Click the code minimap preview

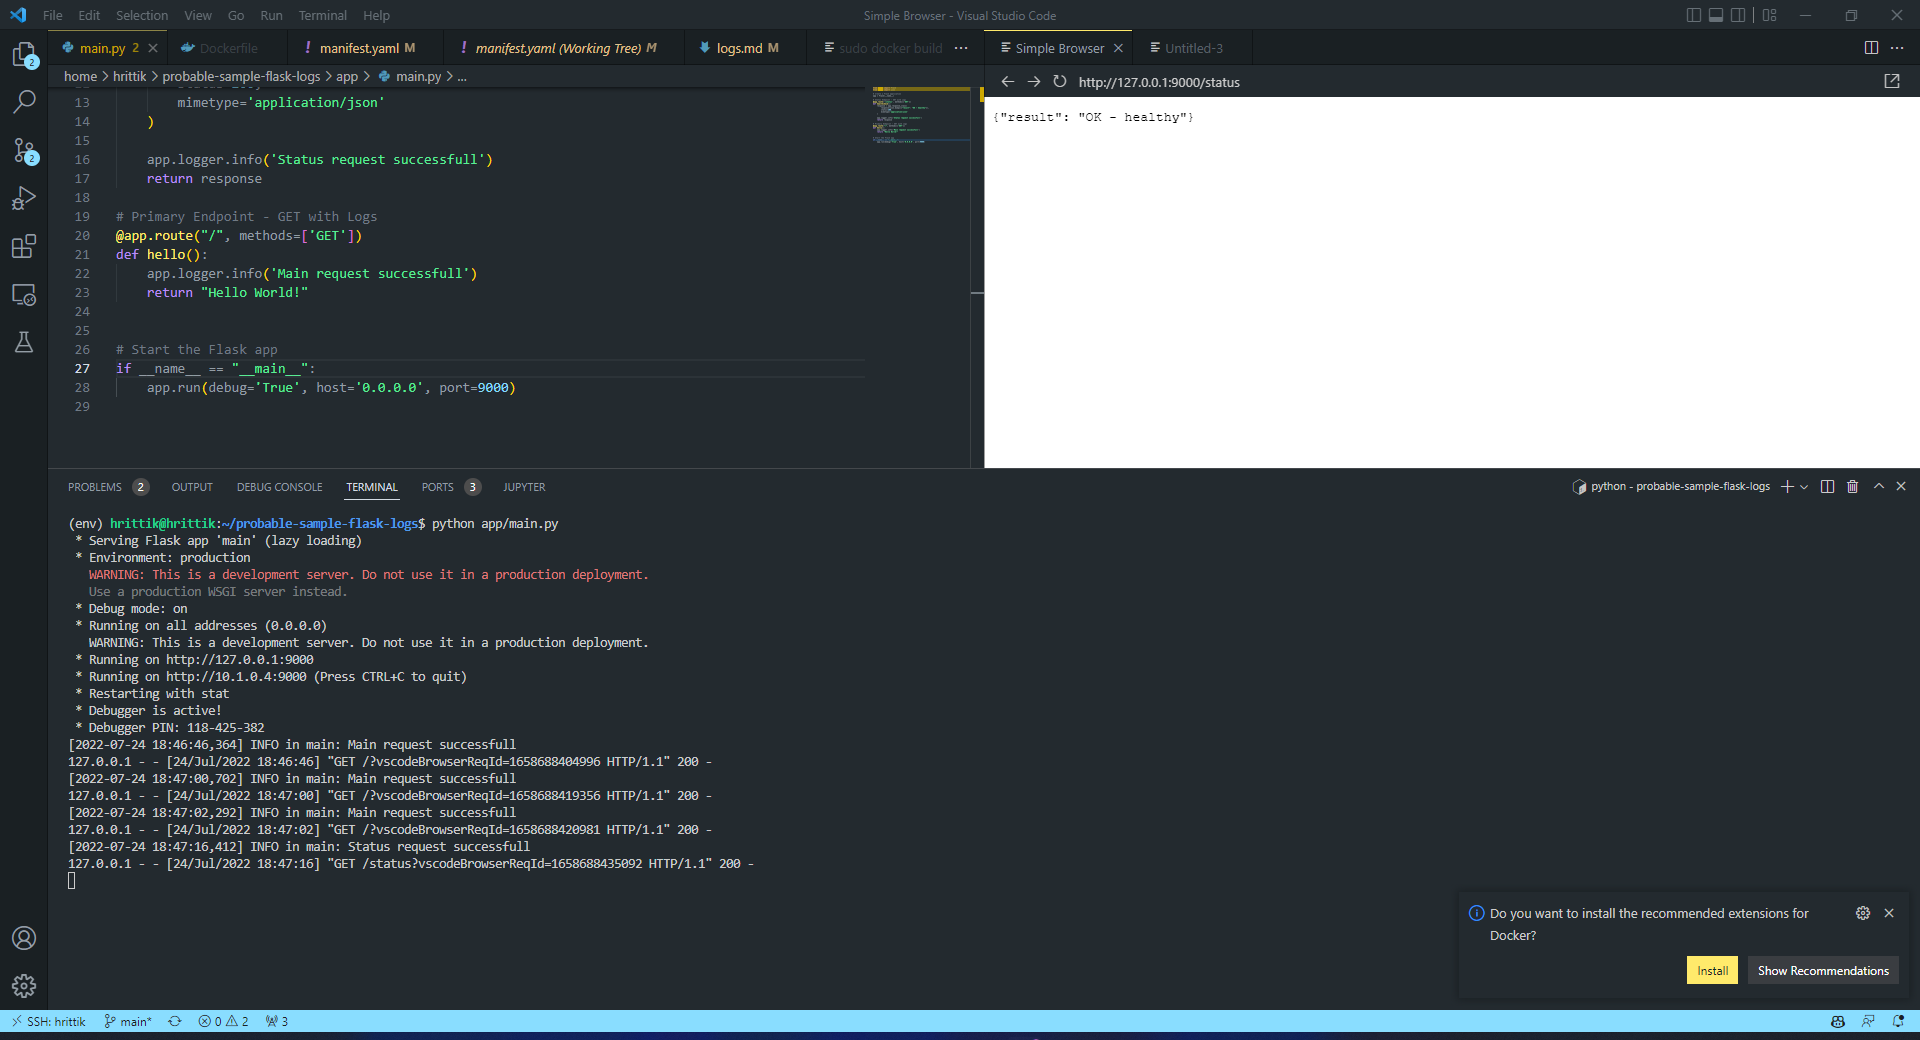[920, 116]
